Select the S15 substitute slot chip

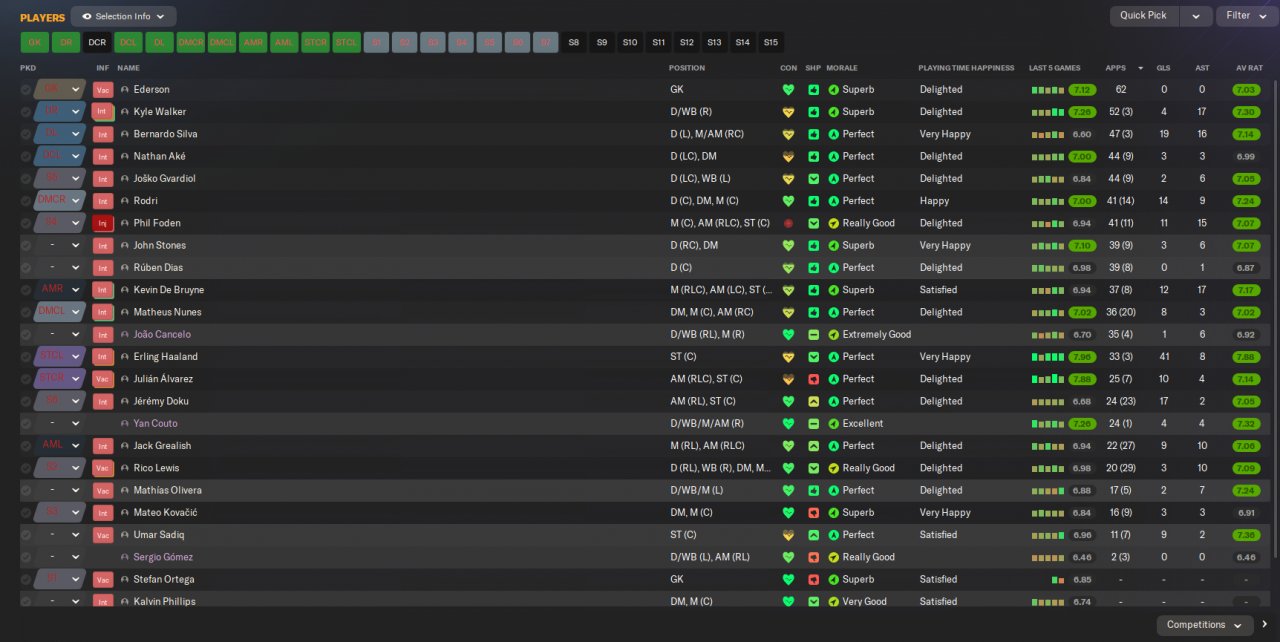tap(770, 43)
